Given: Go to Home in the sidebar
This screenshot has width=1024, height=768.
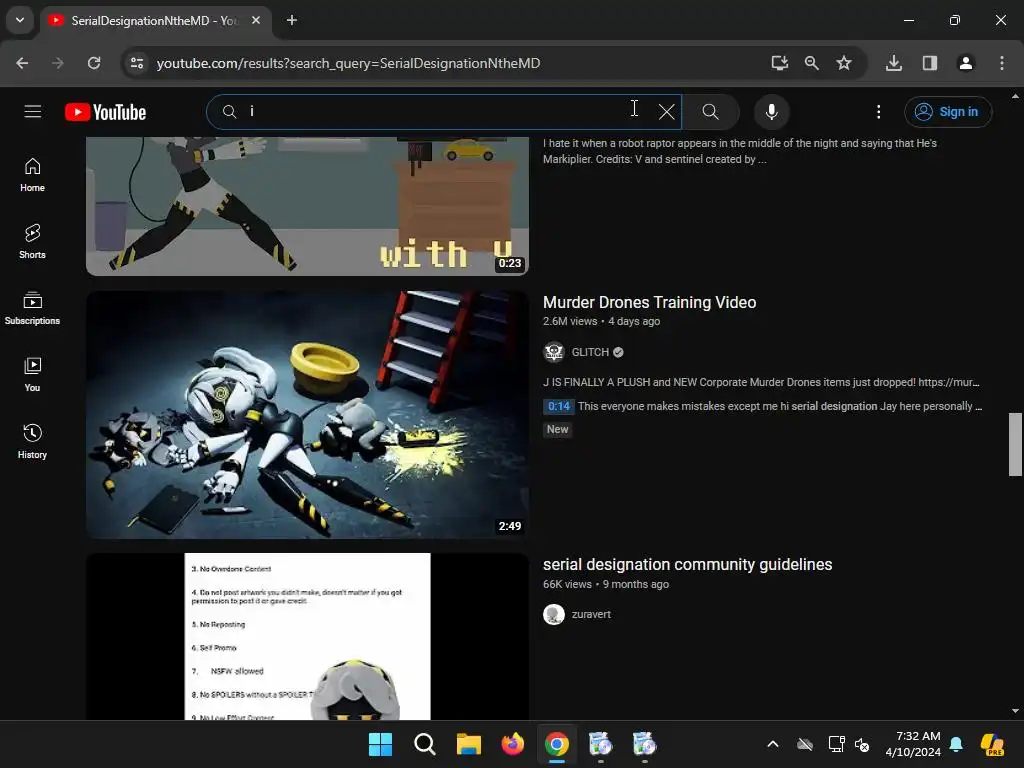Looking at the screenshot, I should point(32,175).
